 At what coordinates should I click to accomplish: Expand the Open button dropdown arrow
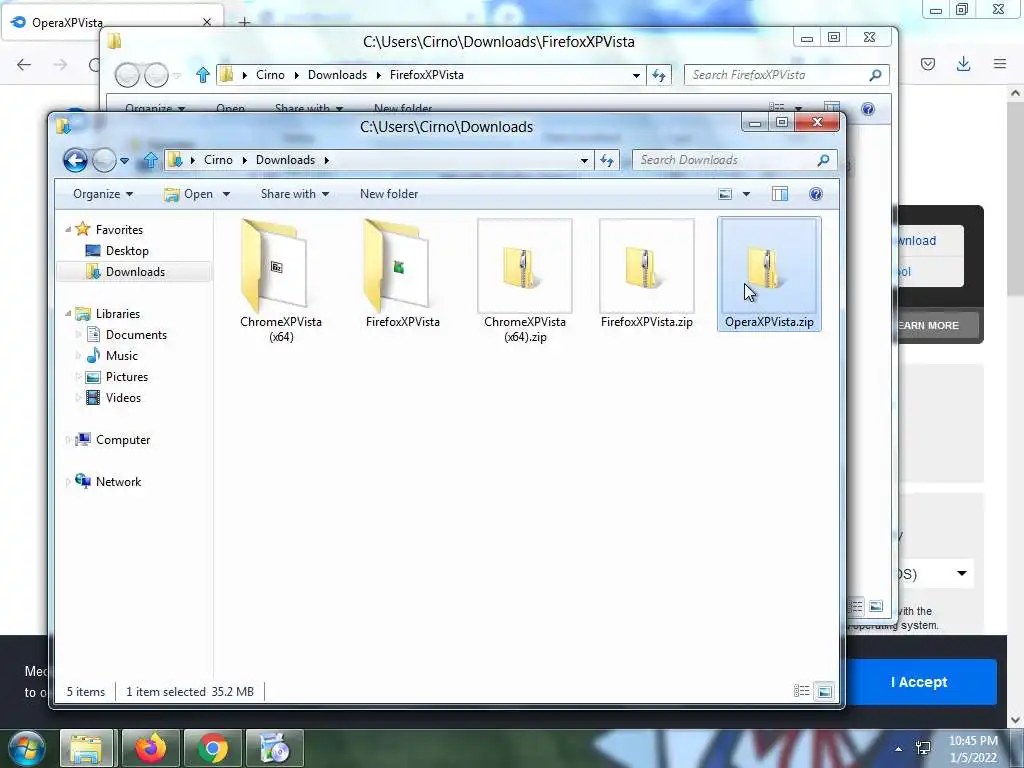pyautogui.click(x=226, y=194)
